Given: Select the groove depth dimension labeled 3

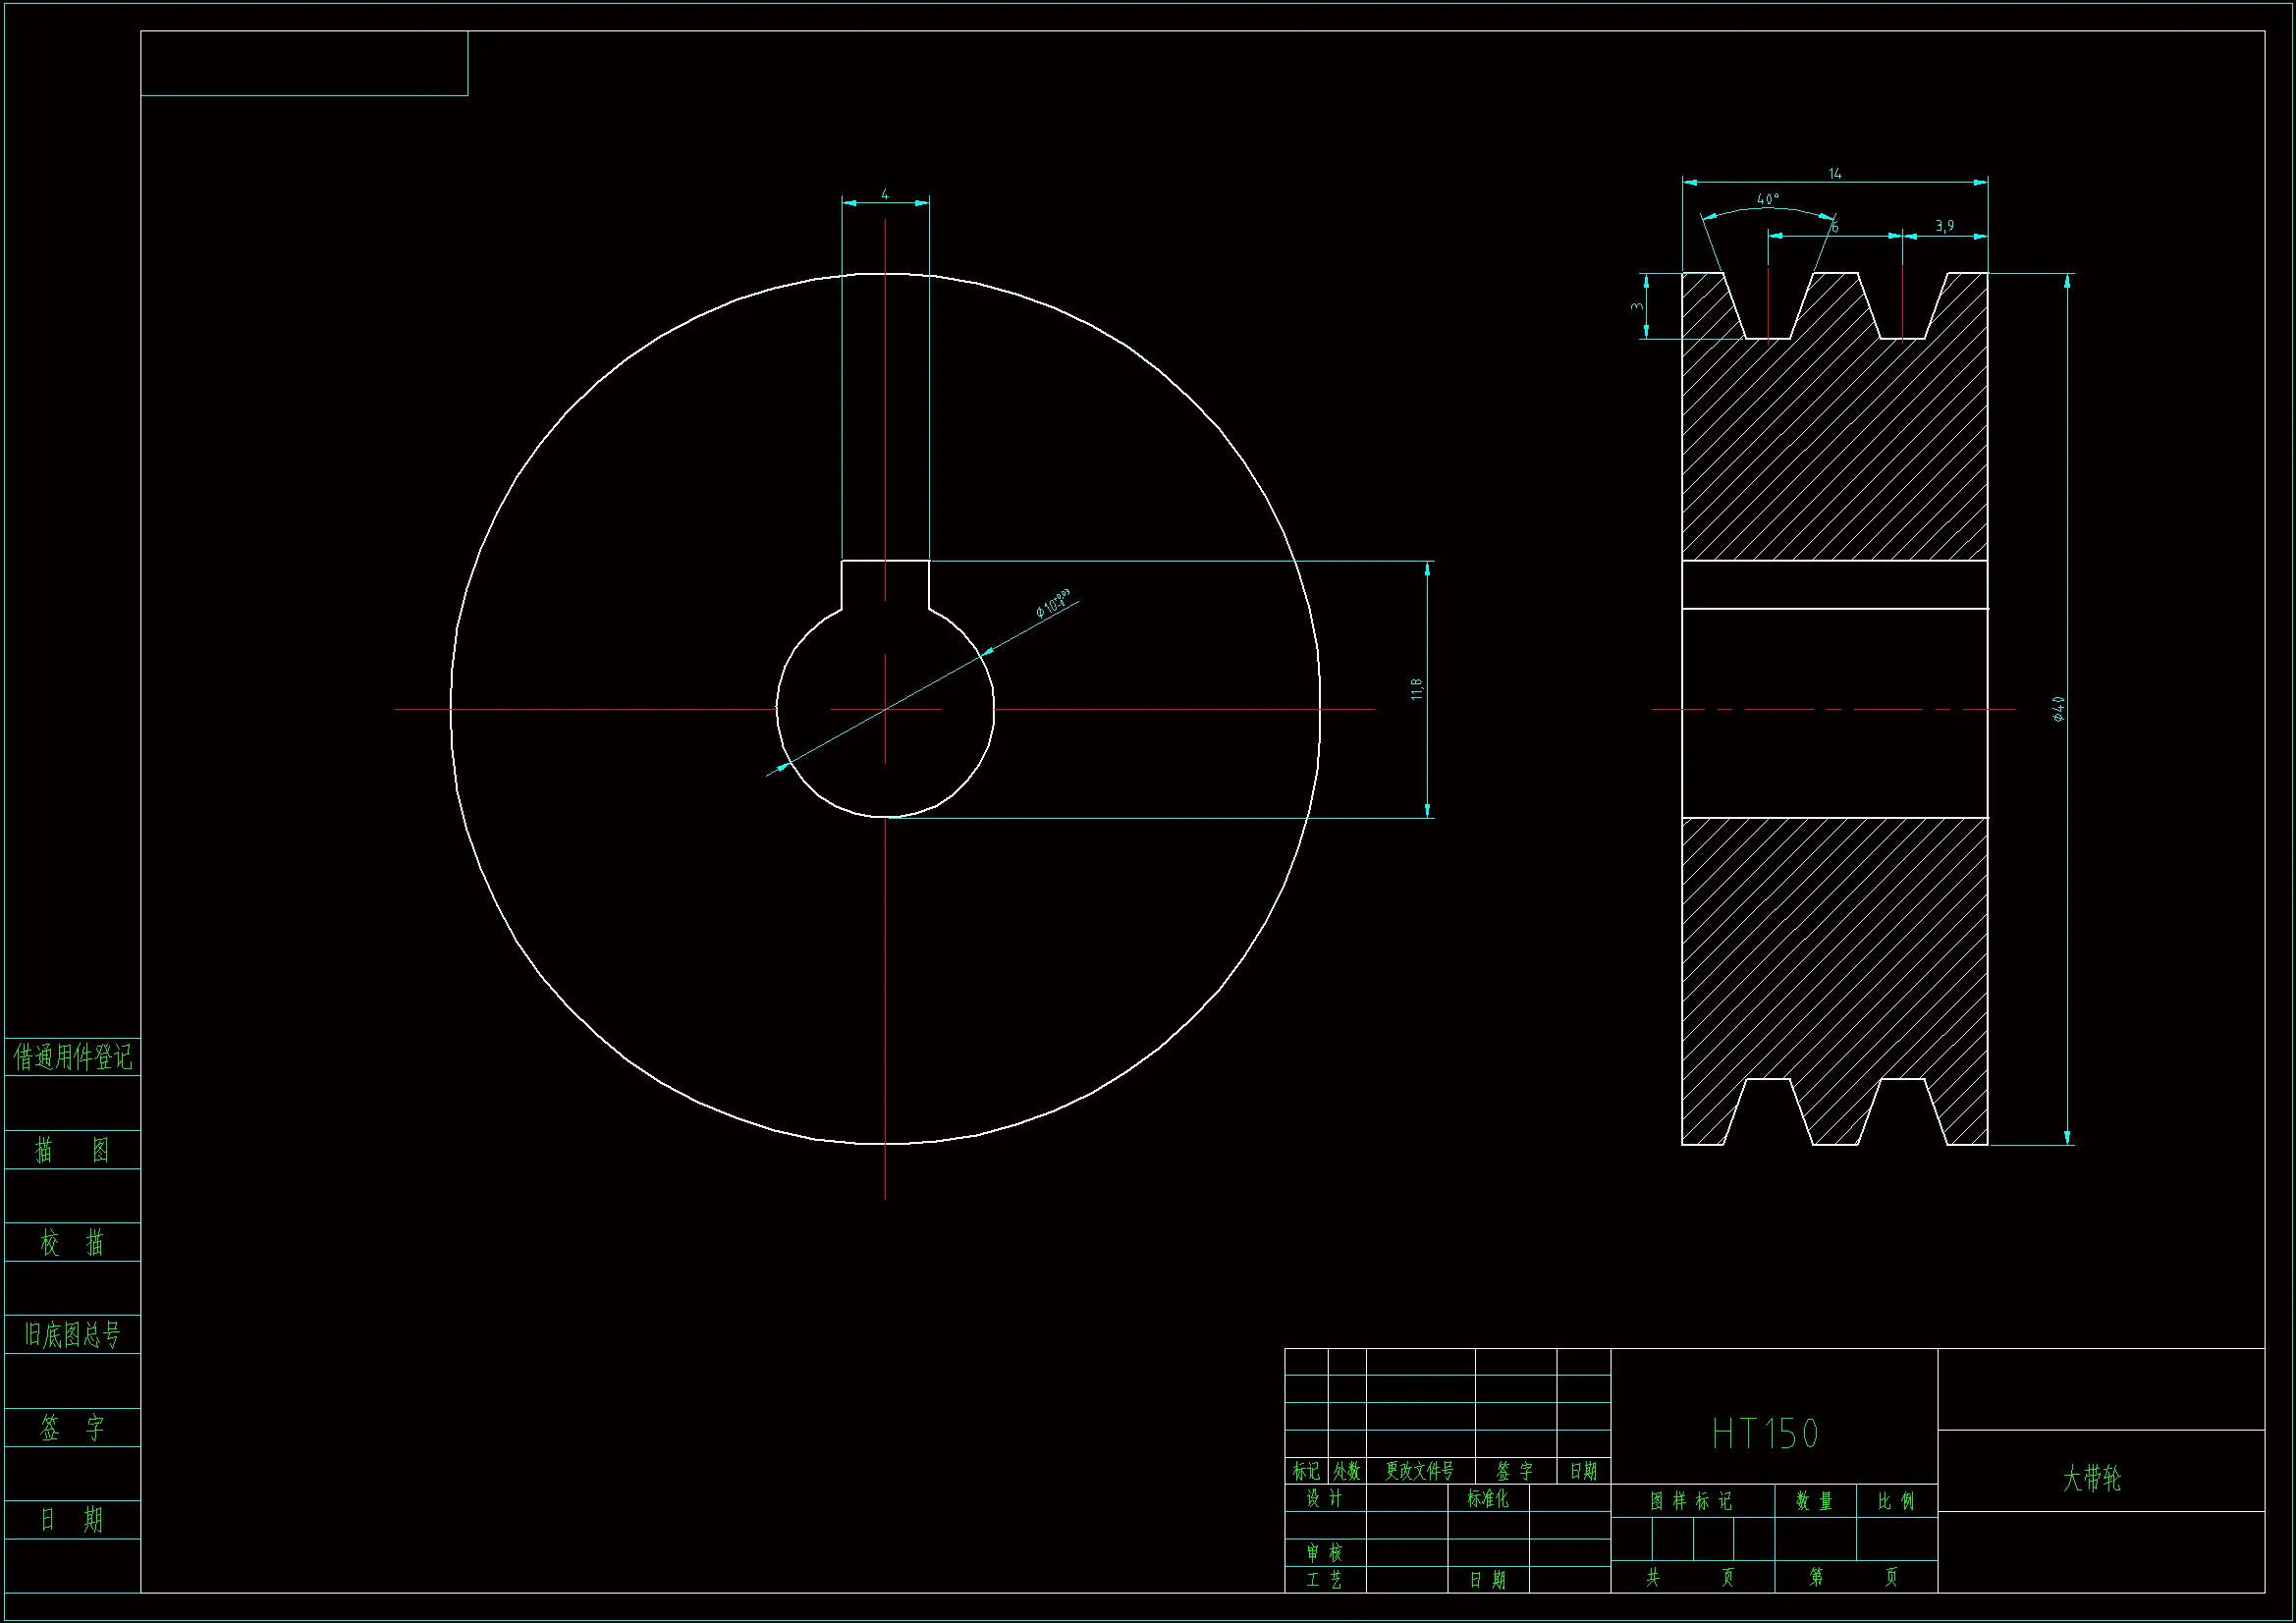Looking at the screenshot, I should click(x=1637, y=306).
